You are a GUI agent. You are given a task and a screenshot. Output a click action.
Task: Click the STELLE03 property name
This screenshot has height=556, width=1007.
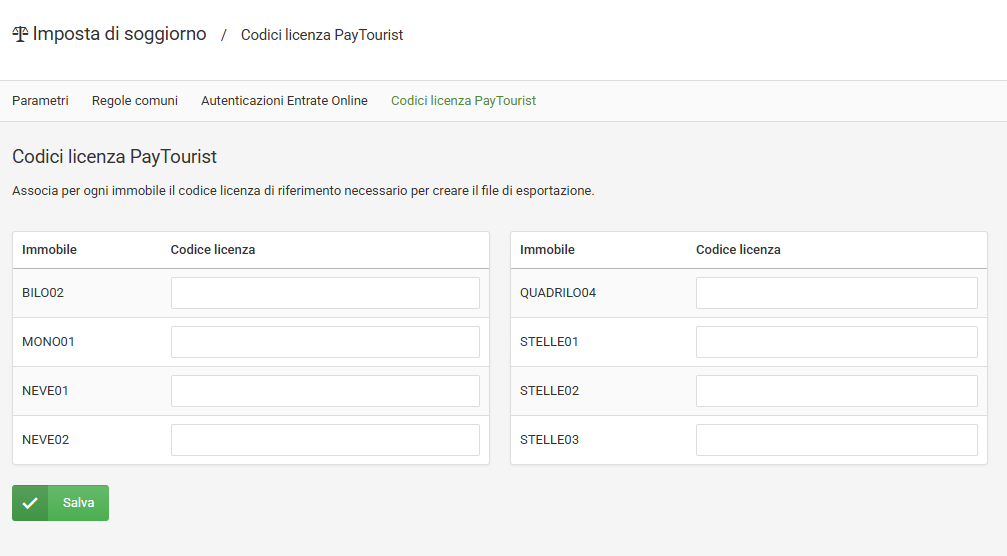(550, 440)
